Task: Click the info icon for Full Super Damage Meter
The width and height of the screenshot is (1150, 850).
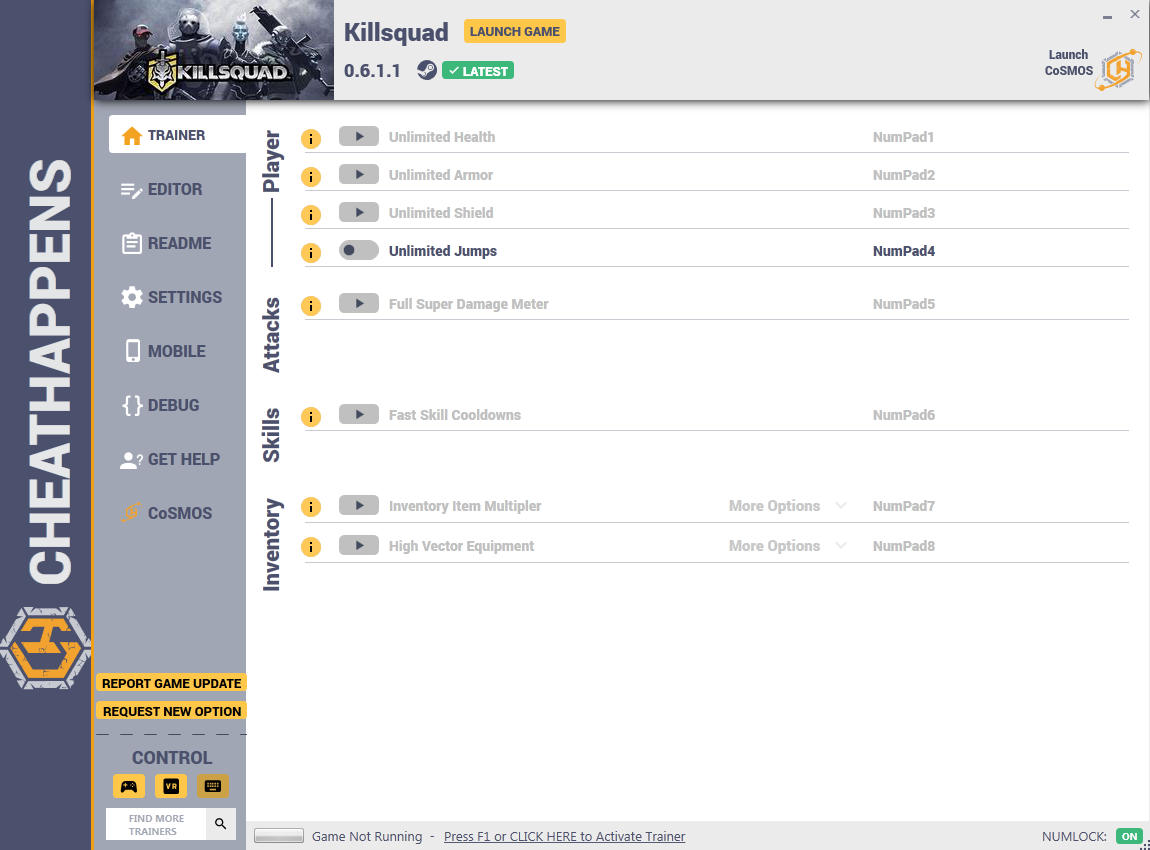Action: (x=311, y=306)
